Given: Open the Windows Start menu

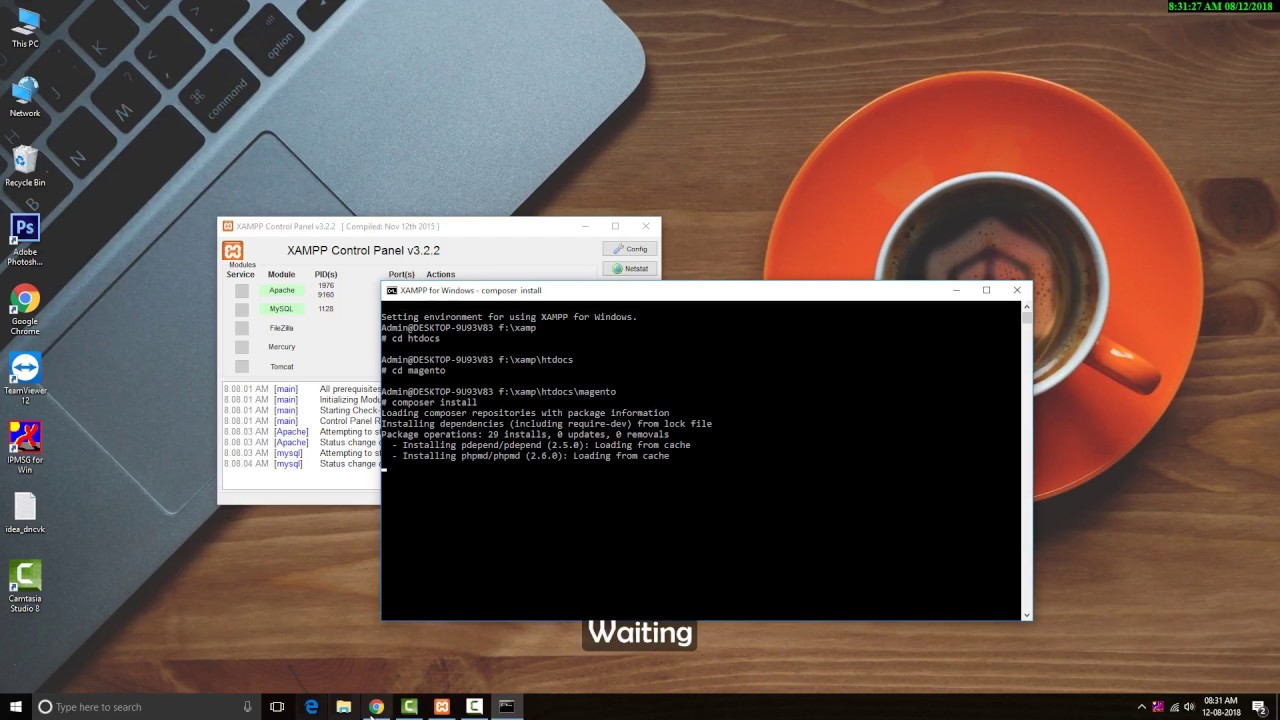Looking at the screenshot, I should coord(16,707).
